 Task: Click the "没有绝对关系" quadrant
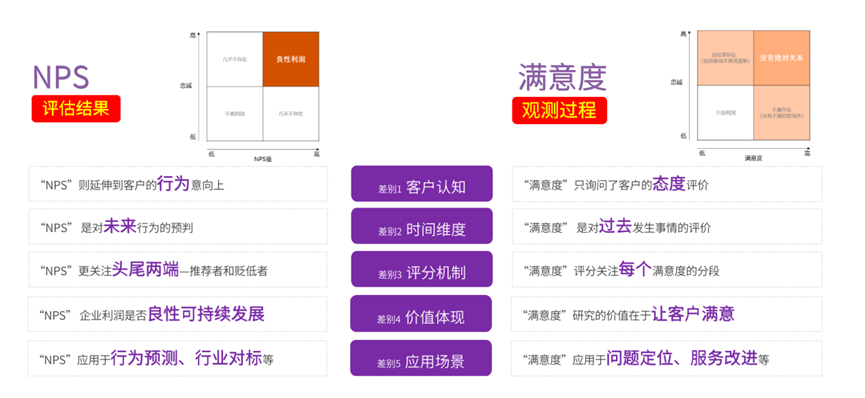(x=781, y=57)
